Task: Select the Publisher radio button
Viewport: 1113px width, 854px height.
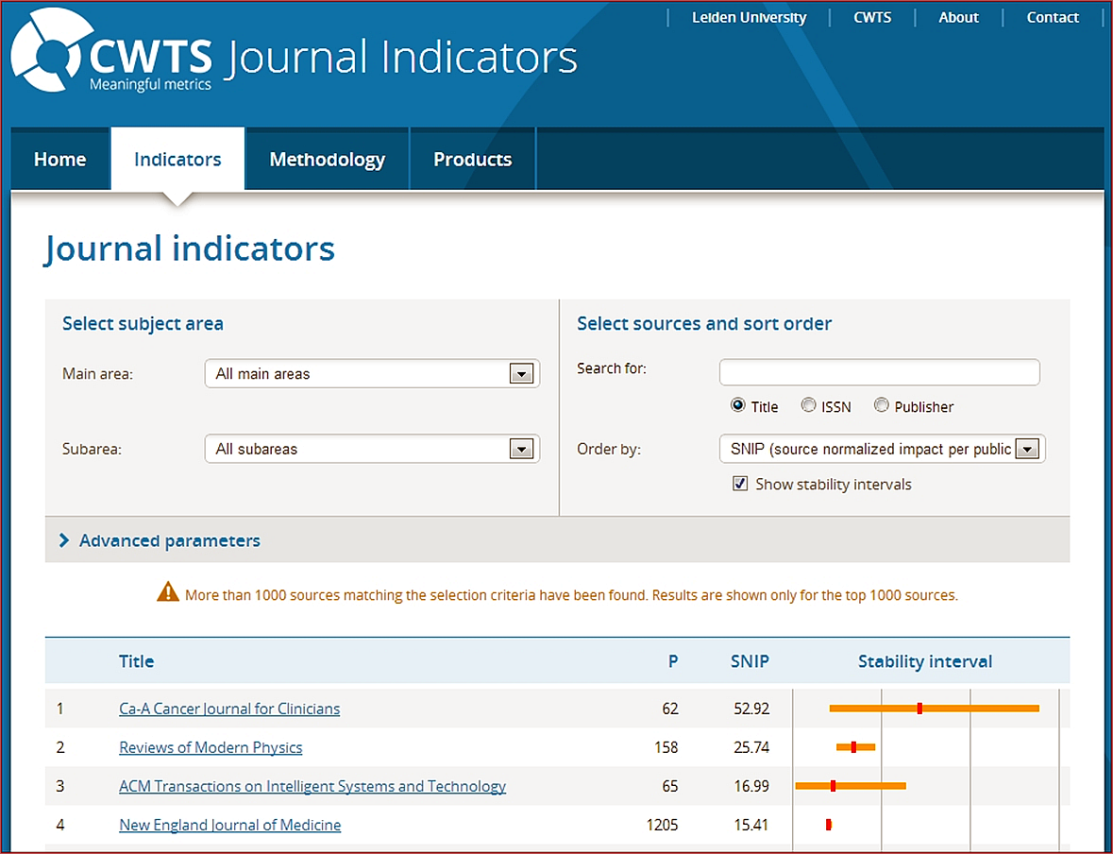Action: click(882, 405)
